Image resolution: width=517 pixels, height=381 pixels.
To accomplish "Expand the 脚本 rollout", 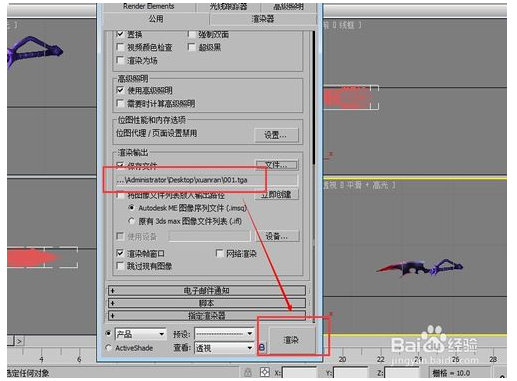I will (x=207, y=303).
